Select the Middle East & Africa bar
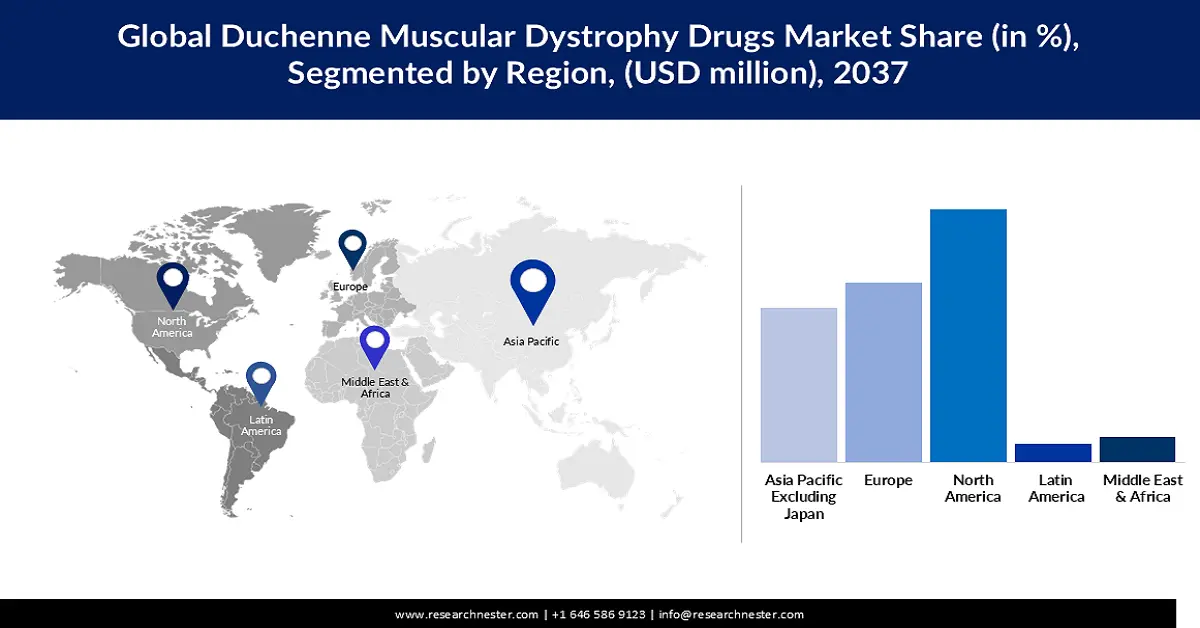The width and height of the screenshot is (1200, 628). point(1137,448)
